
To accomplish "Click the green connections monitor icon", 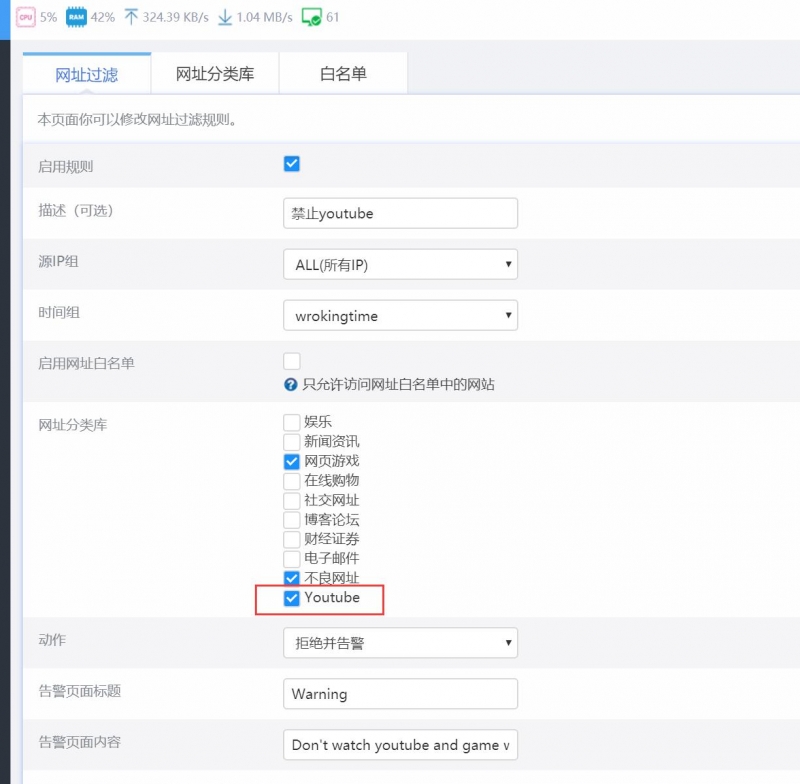I will point(311,17).
